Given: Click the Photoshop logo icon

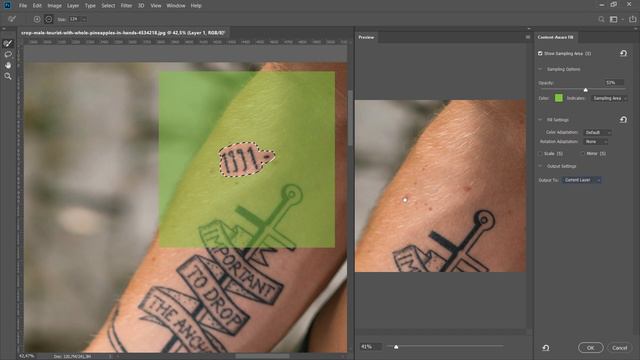Looking at the screenshot, I should [7, 5].
